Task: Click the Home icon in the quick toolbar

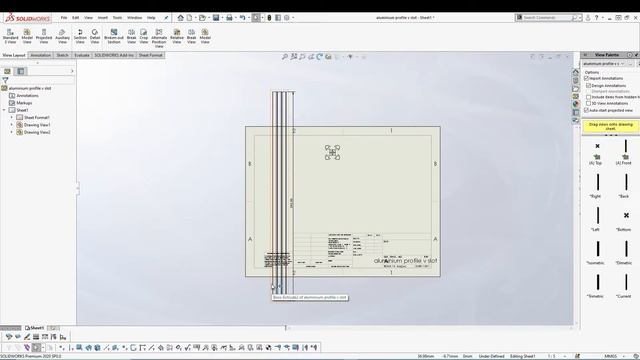Action: (x=180, y=18)
